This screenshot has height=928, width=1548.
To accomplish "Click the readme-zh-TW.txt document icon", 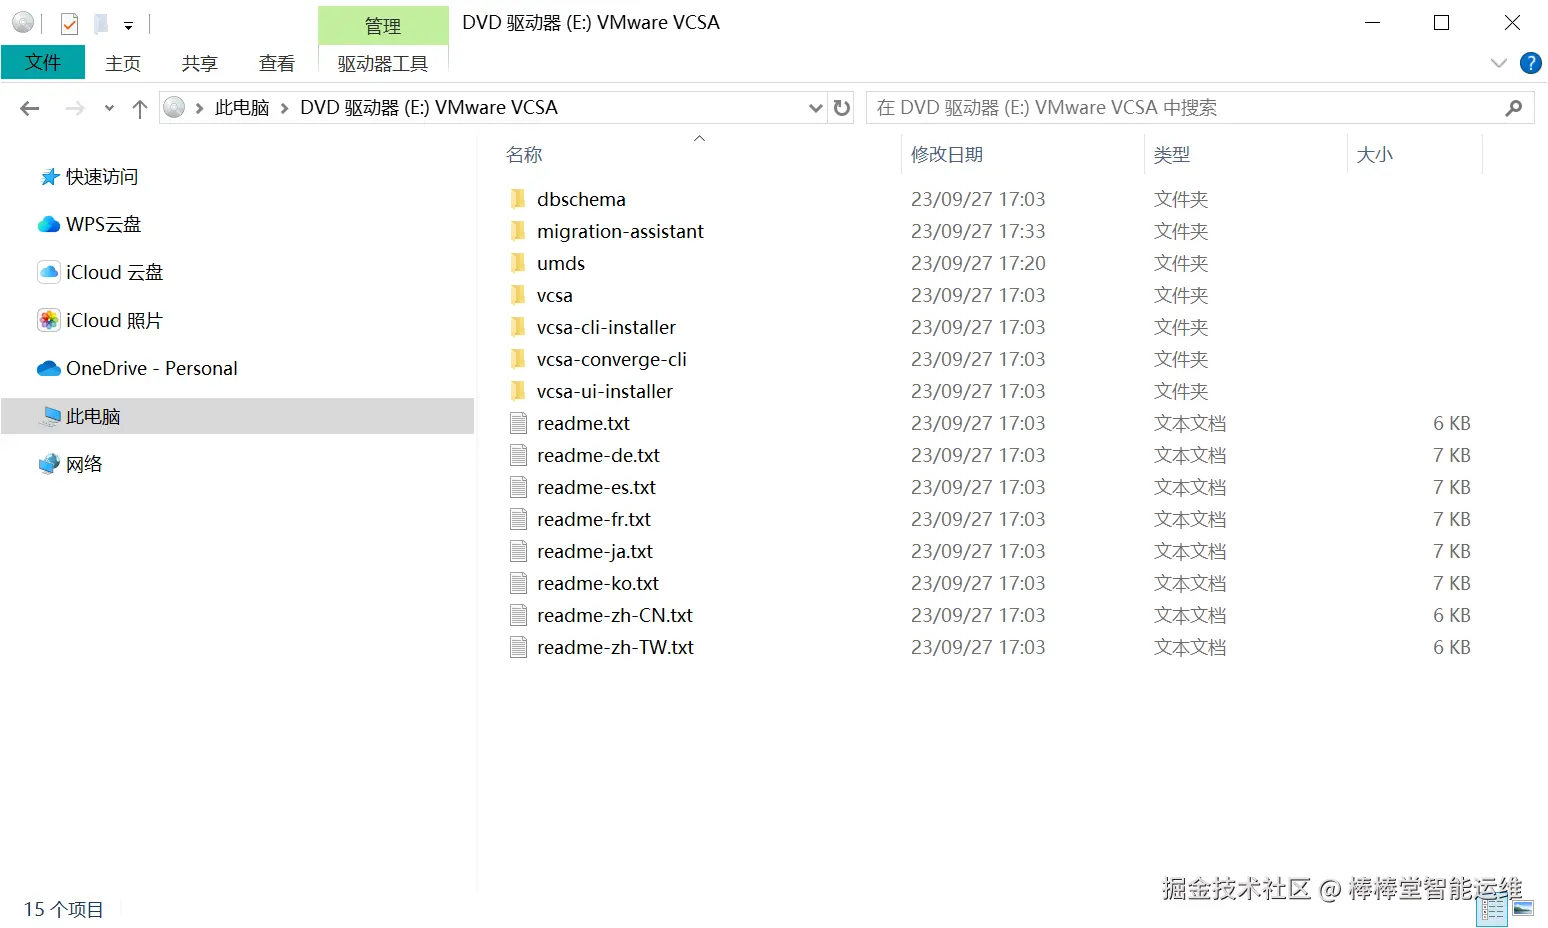I will tap(518, 647).
